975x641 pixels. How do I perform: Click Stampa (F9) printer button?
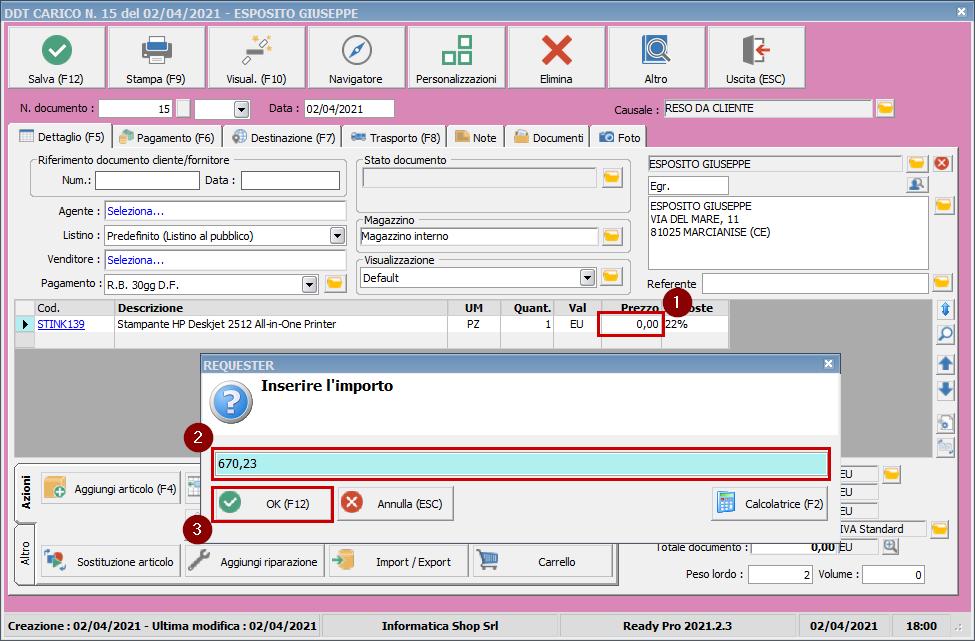coord(156,57)
